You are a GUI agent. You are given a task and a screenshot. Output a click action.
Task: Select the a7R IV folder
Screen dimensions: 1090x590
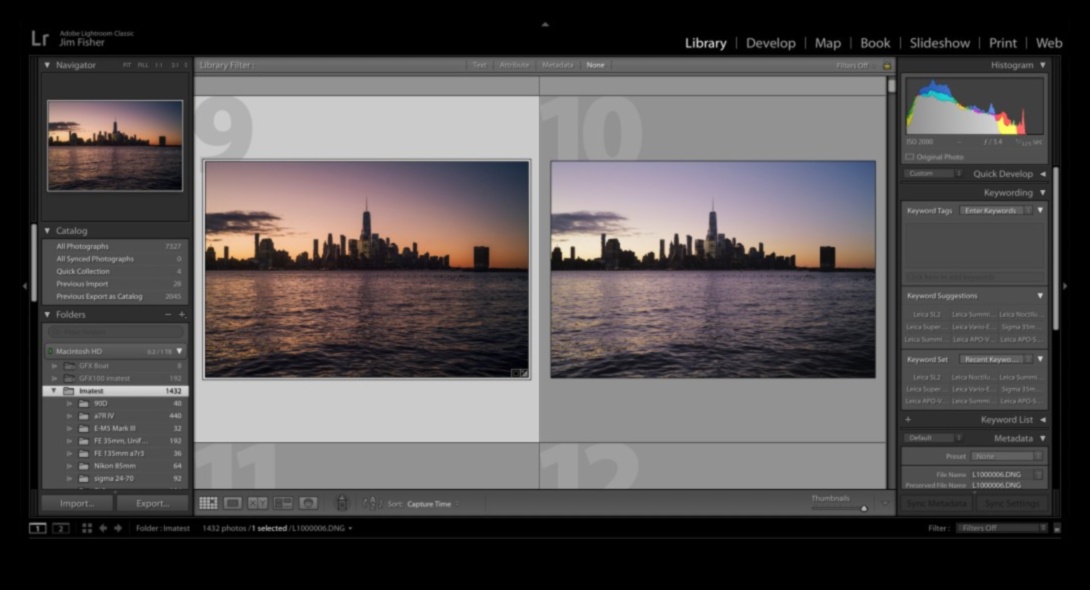coord(105,416)
